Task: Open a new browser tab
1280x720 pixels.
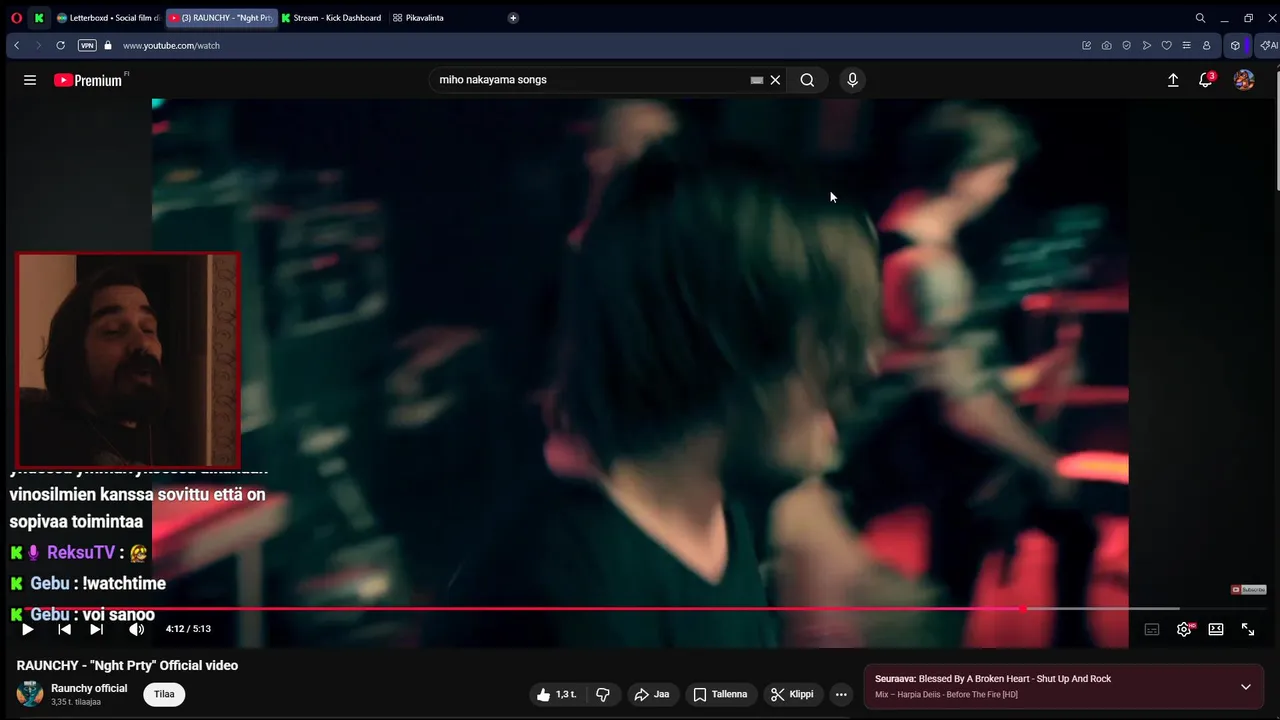Action: [513, 18]
